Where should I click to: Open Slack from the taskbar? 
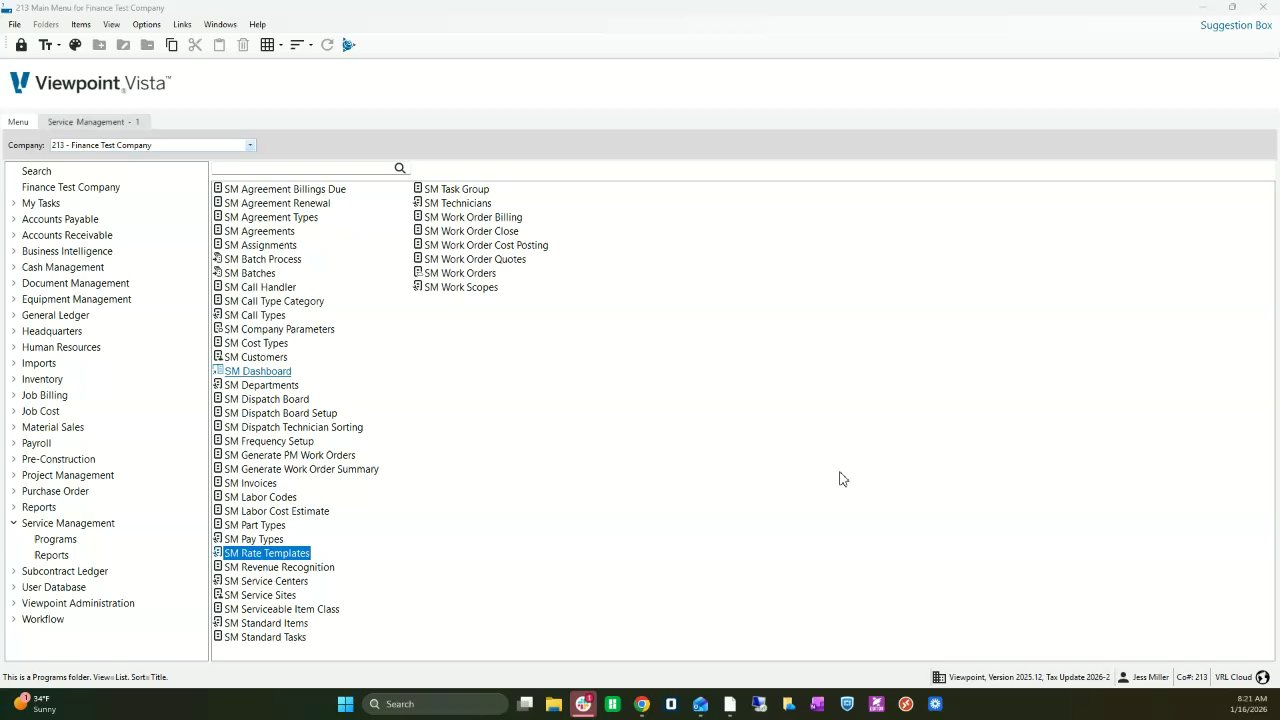(583, 704)
